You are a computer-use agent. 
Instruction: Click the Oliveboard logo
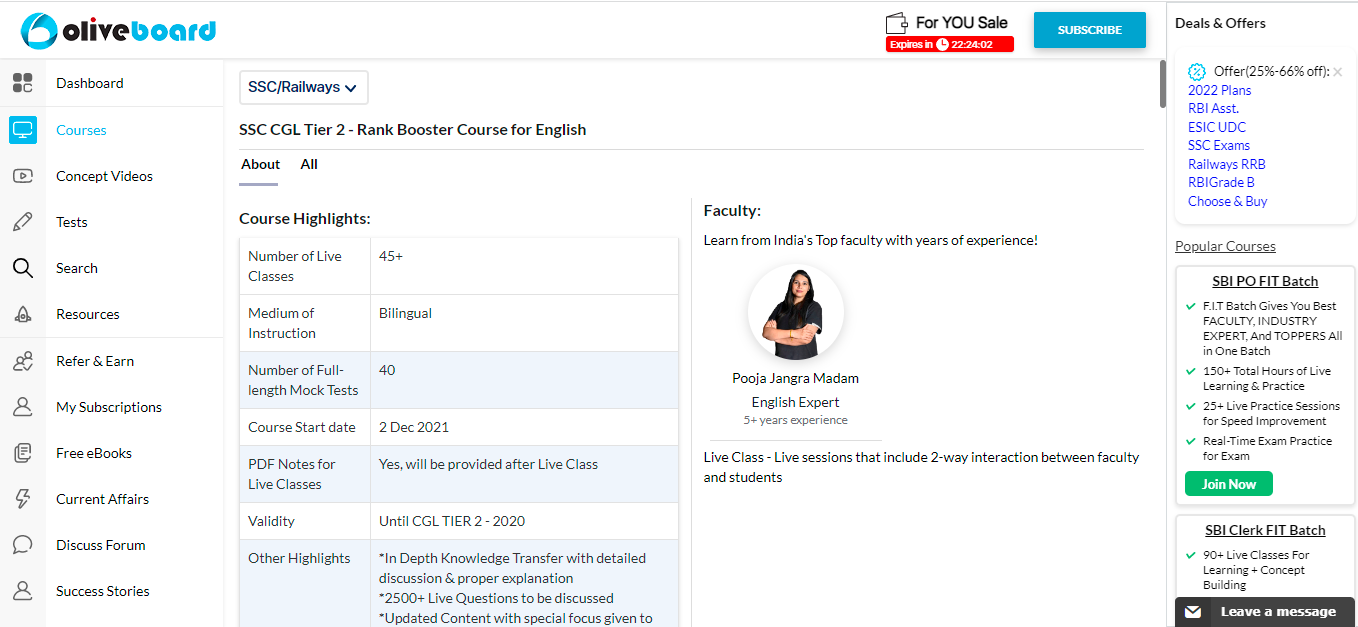pos(118,31)
